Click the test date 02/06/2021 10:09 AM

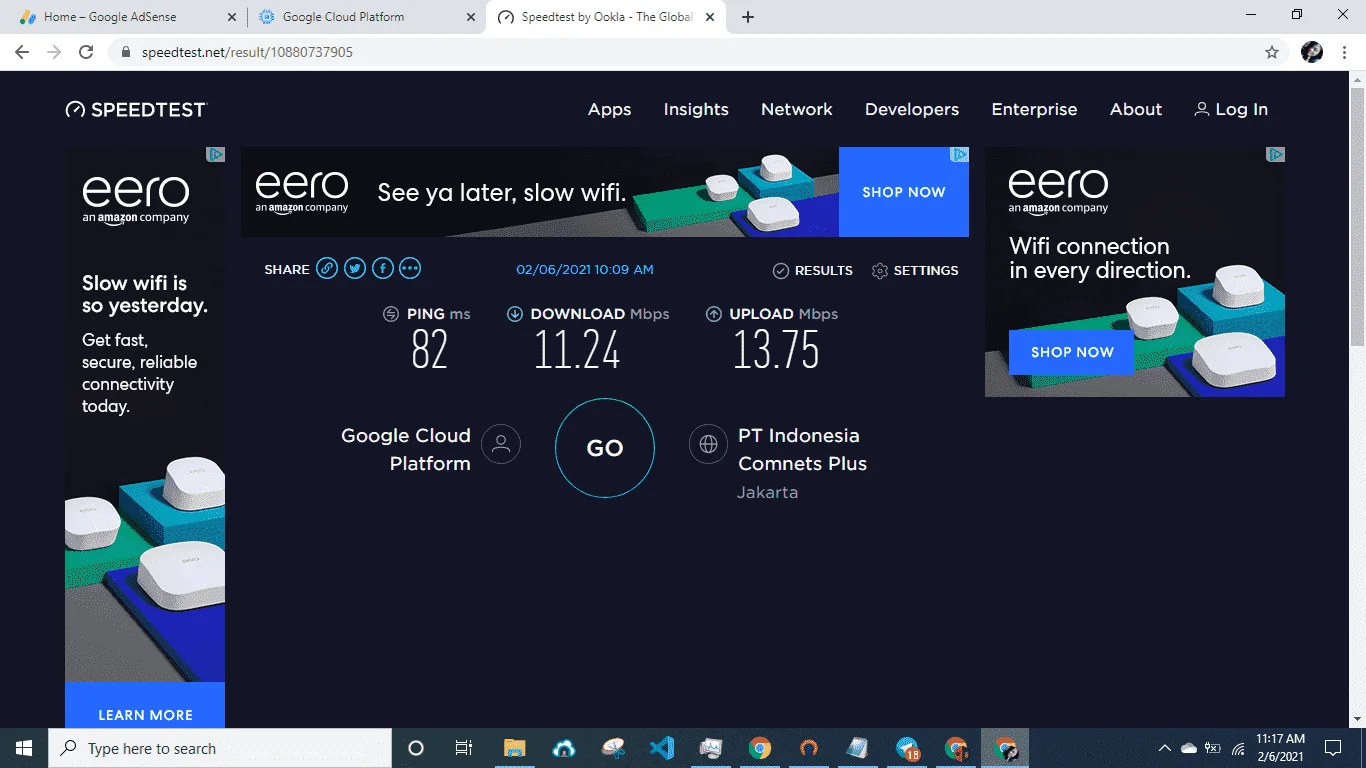(x=585, y=270)
